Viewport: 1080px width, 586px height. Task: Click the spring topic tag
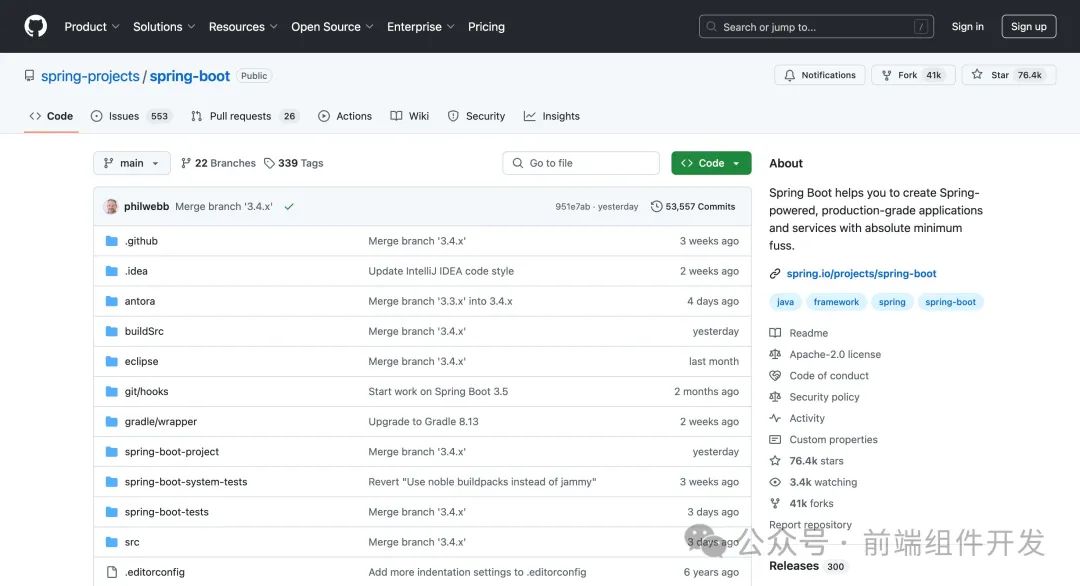(892, 302)
